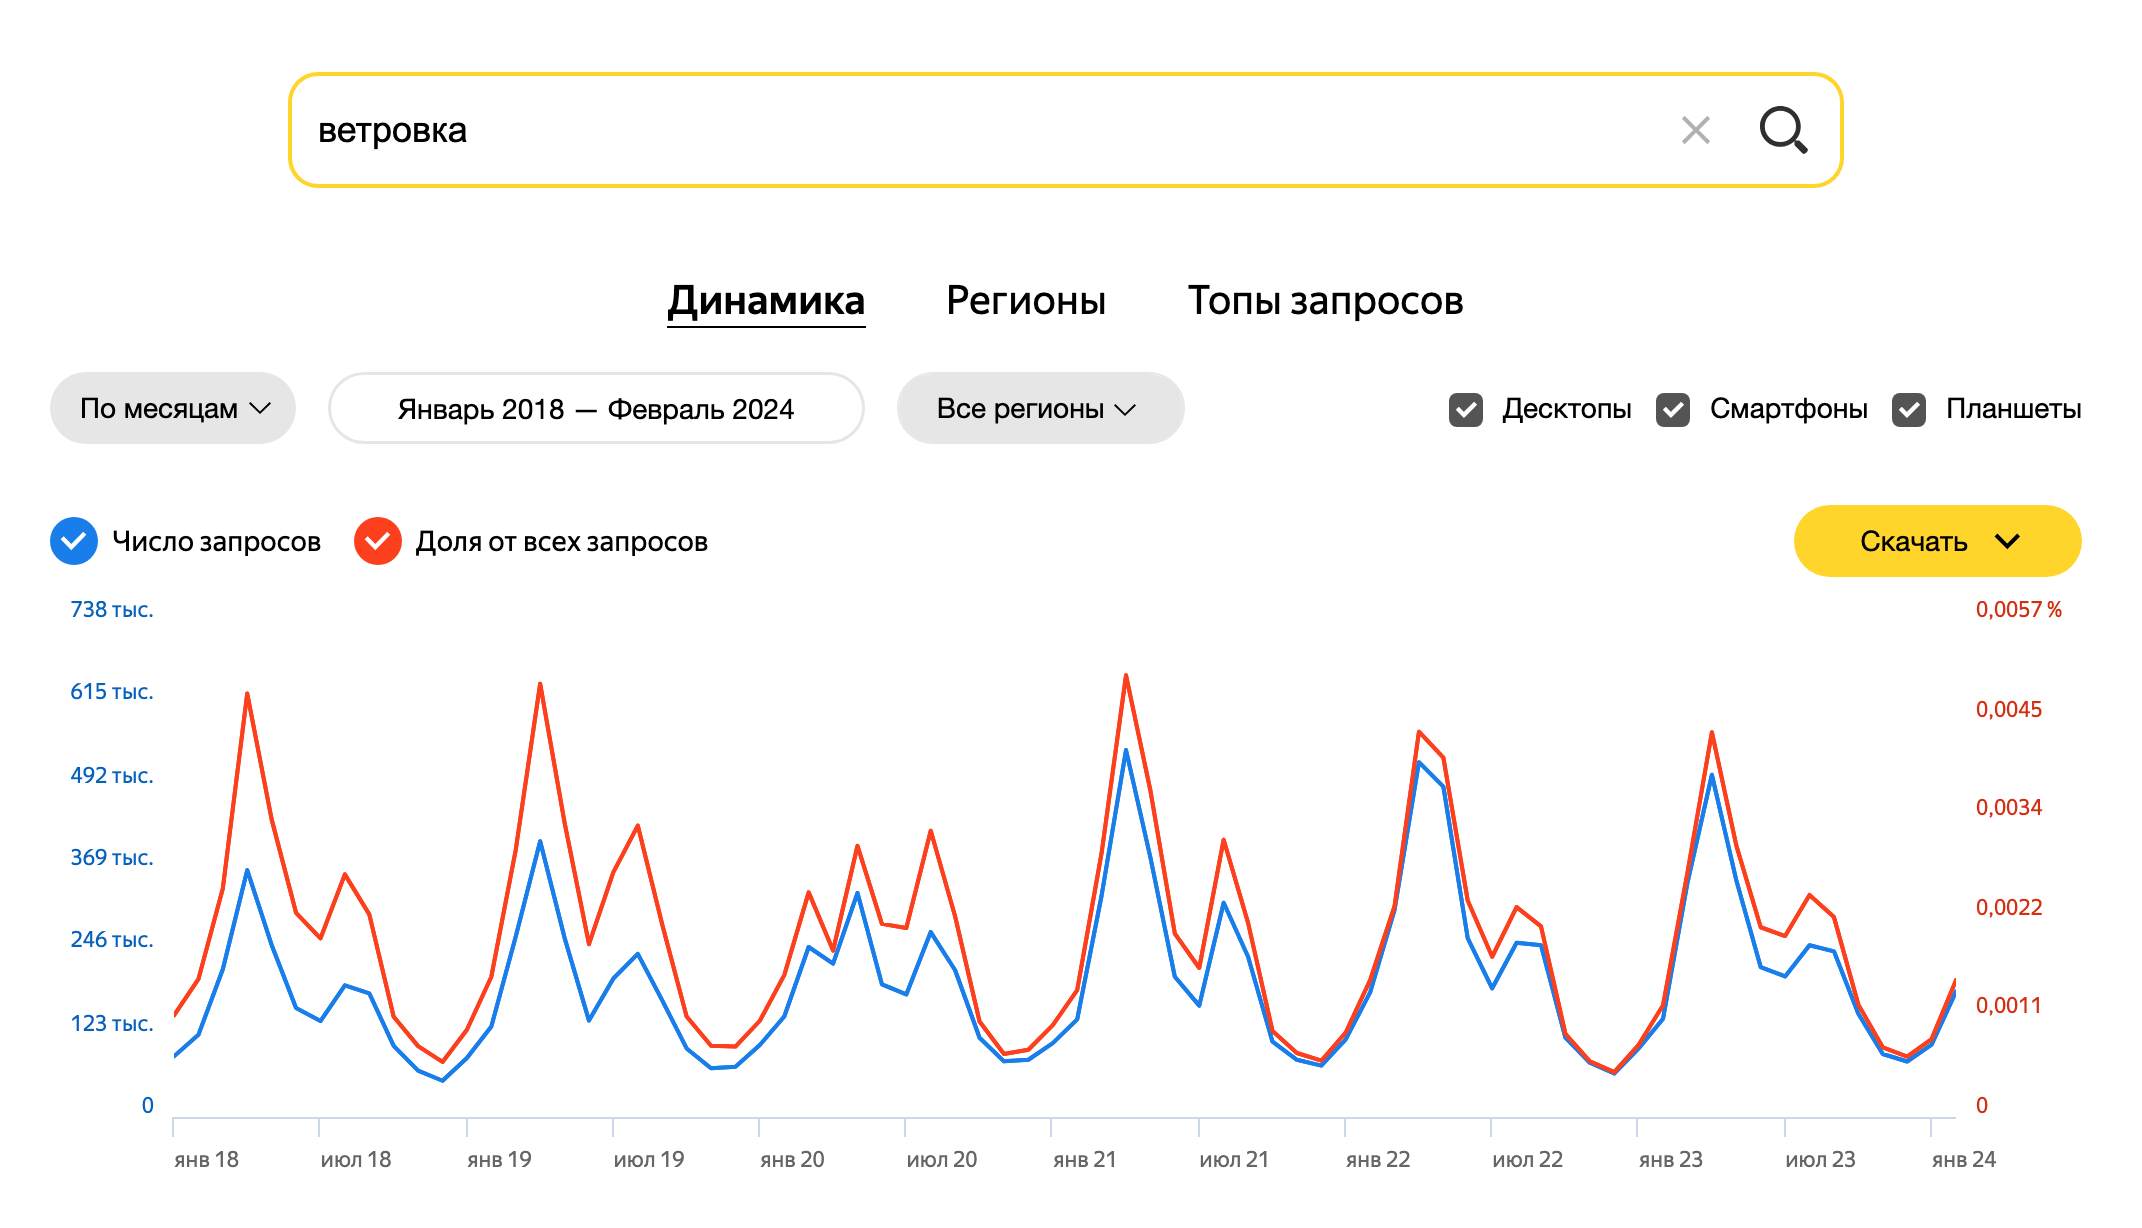
Task: Toggle the red Доля от всех запросов series
Action: [x=378, y=541]
